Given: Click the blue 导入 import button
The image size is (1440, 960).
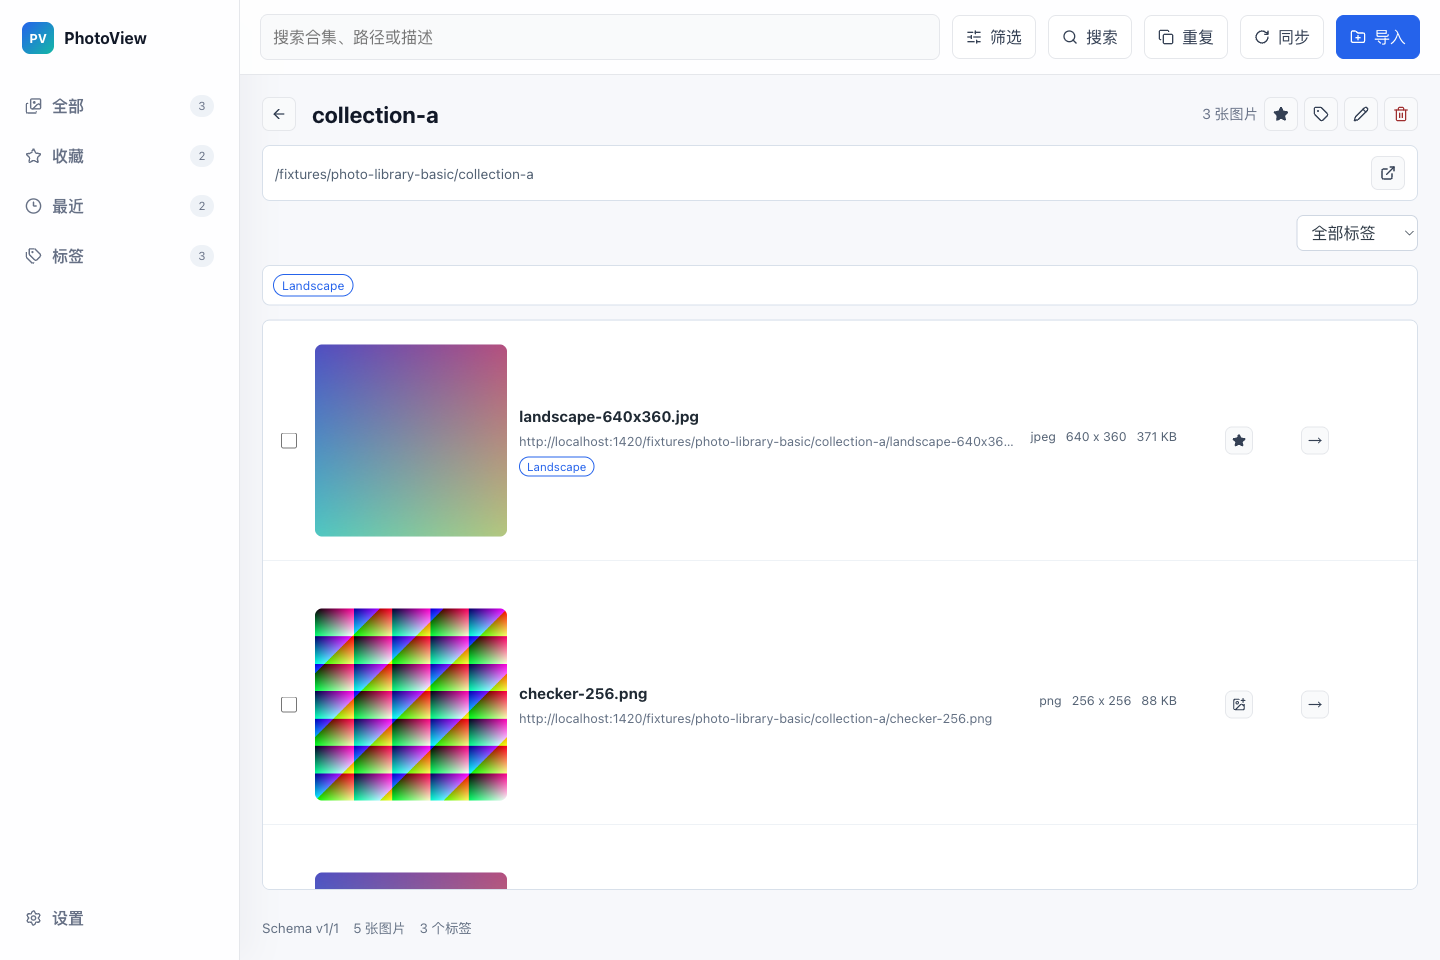Looking at the screenshot, I should pyautogui.click(x=1378, y=37).
